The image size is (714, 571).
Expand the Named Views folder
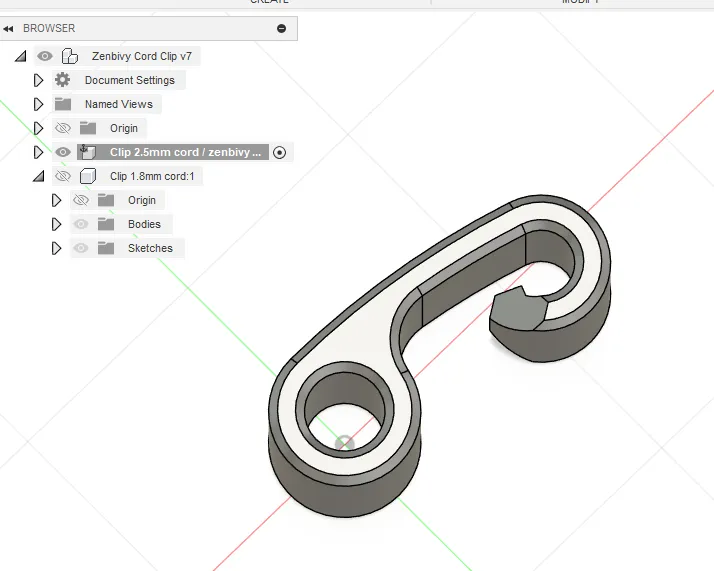click(x=39, y=104)
